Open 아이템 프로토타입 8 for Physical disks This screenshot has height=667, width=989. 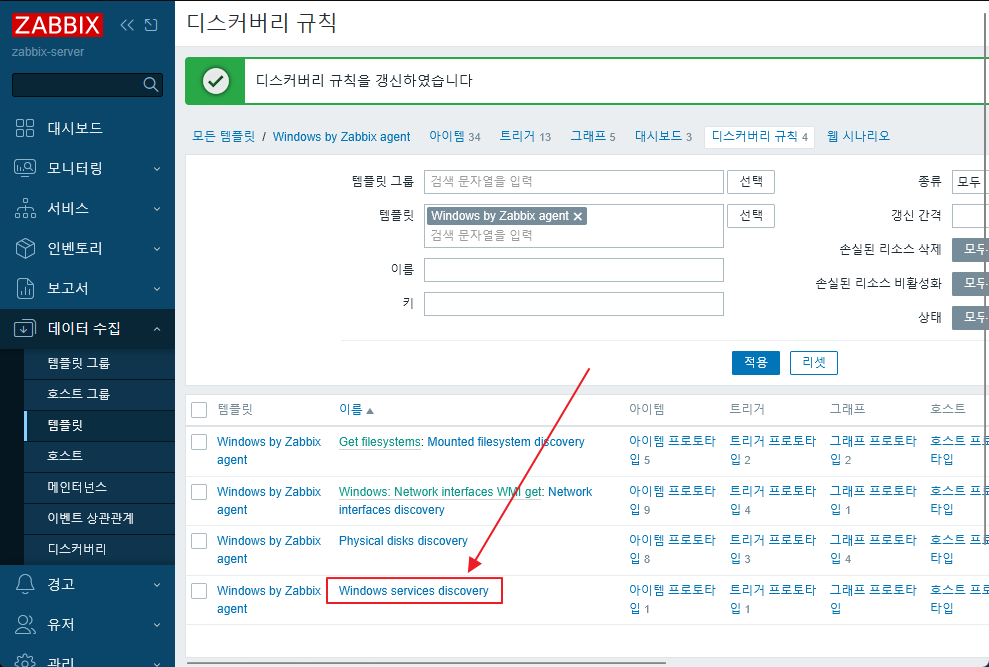click(672, 549)
